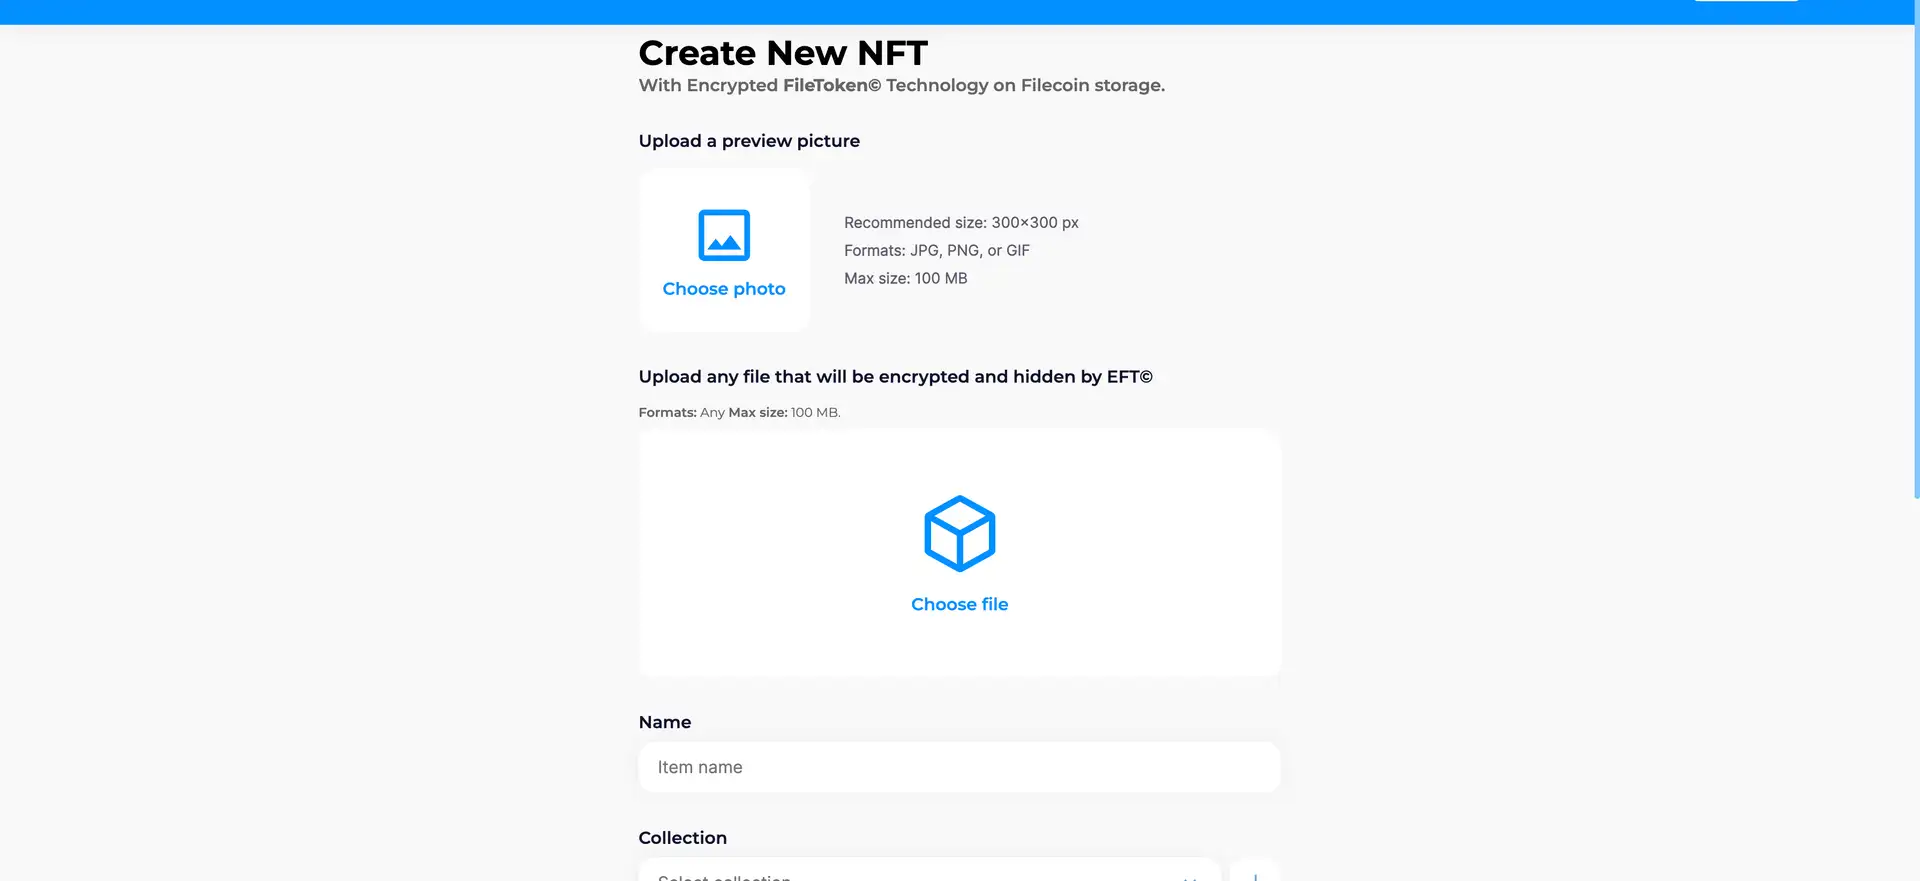Click the Name field label
The image size is (1920, 881).
665,722
